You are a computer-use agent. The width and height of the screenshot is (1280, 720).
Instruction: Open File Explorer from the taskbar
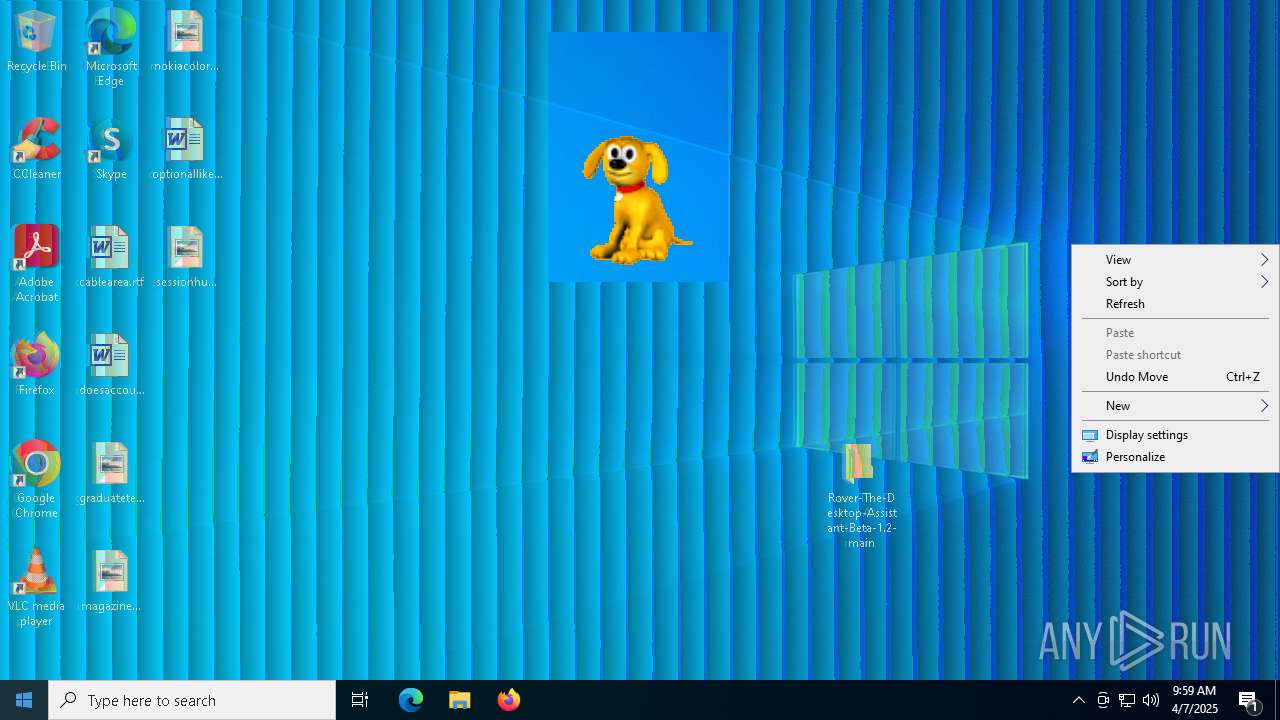[x=460, y=700]
